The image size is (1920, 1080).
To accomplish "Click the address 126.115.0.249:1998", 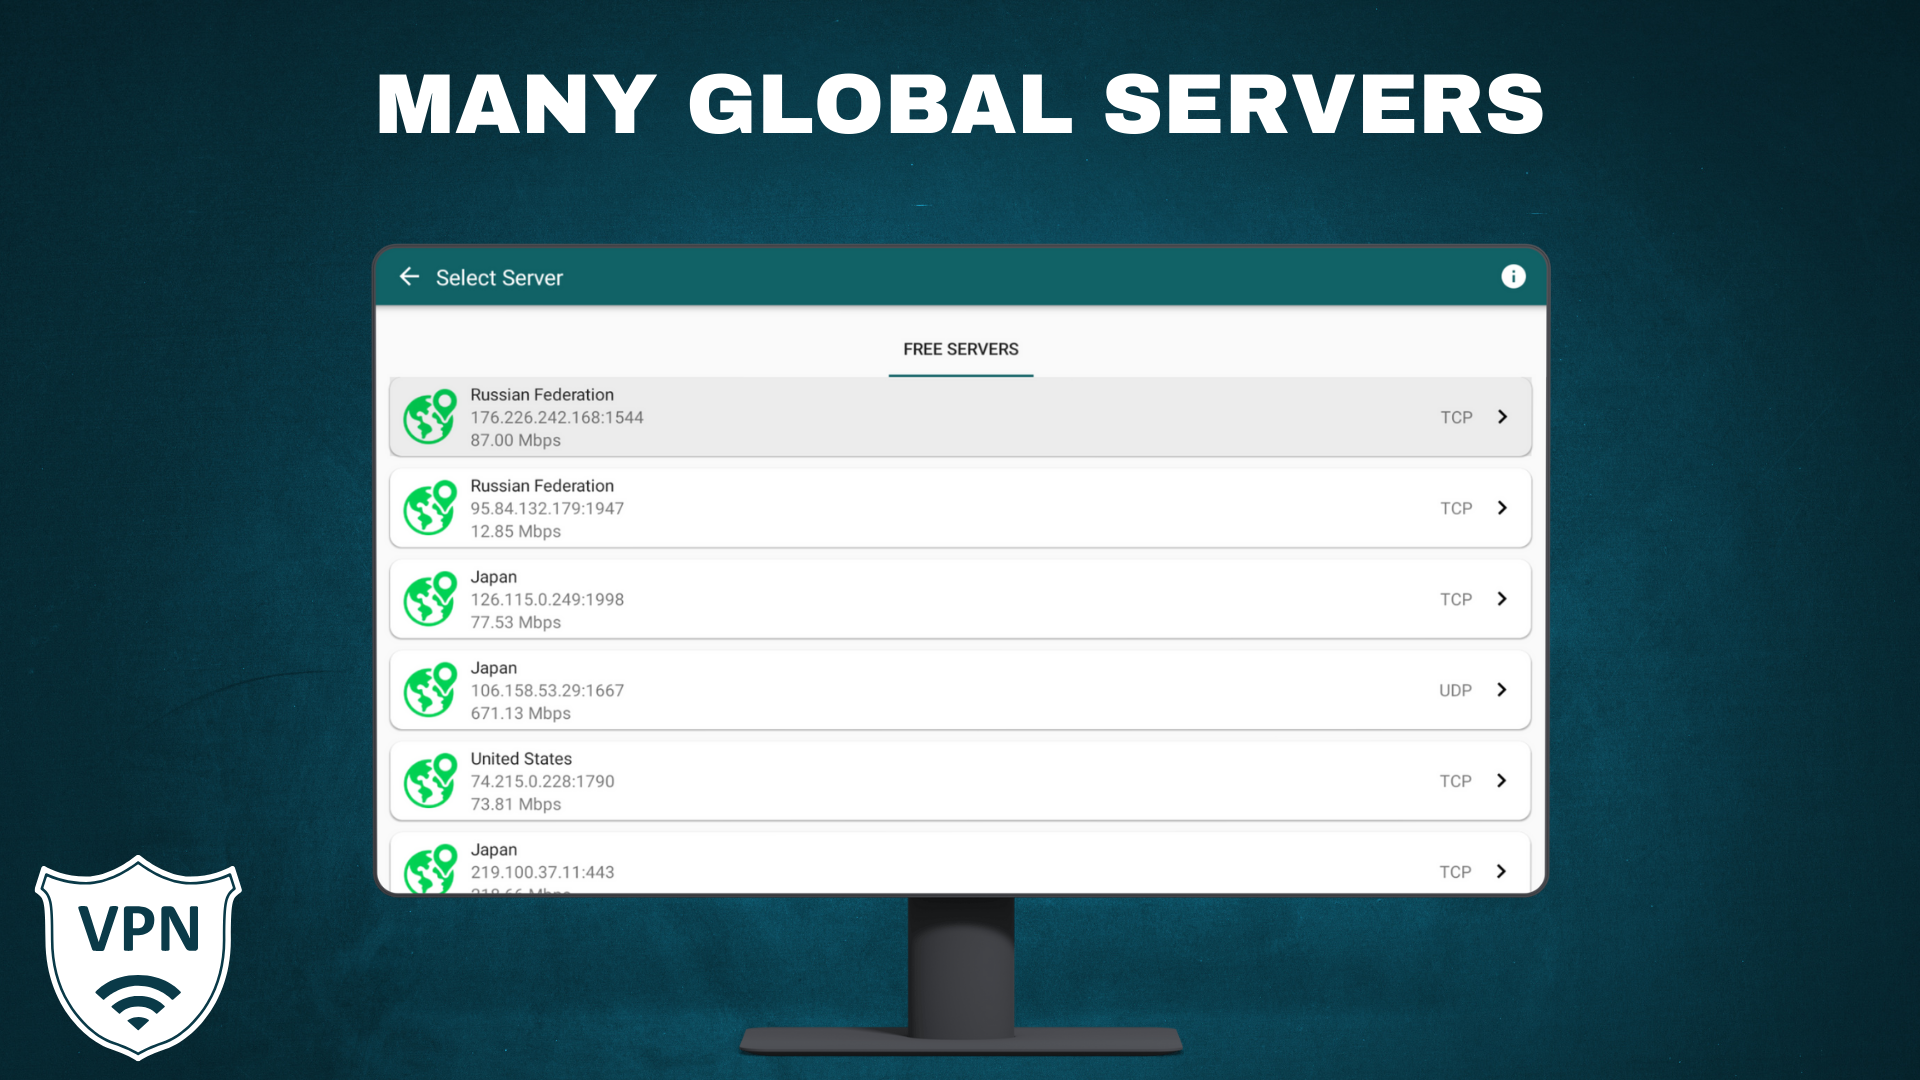I will point(547,599).
